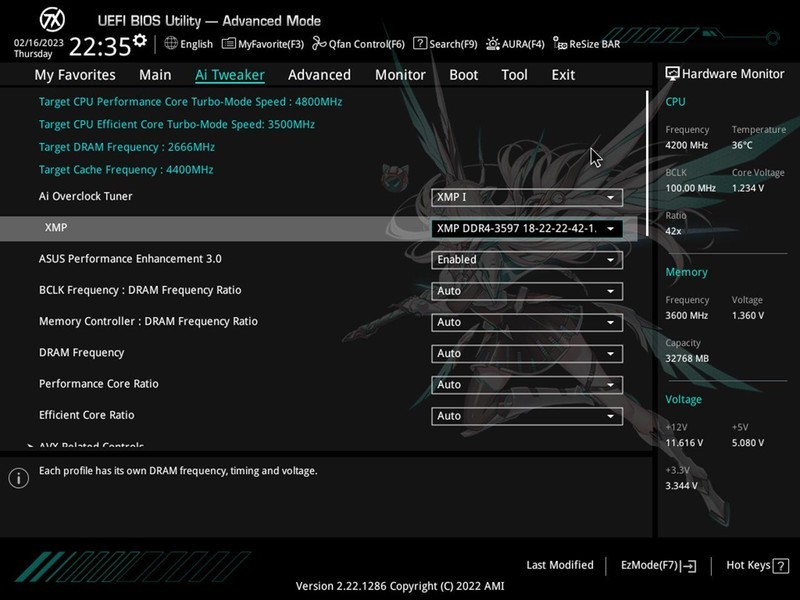Screen dimensions: 800x600
Task: Click the TUF logo icon
Action: [x=52, y=20]
